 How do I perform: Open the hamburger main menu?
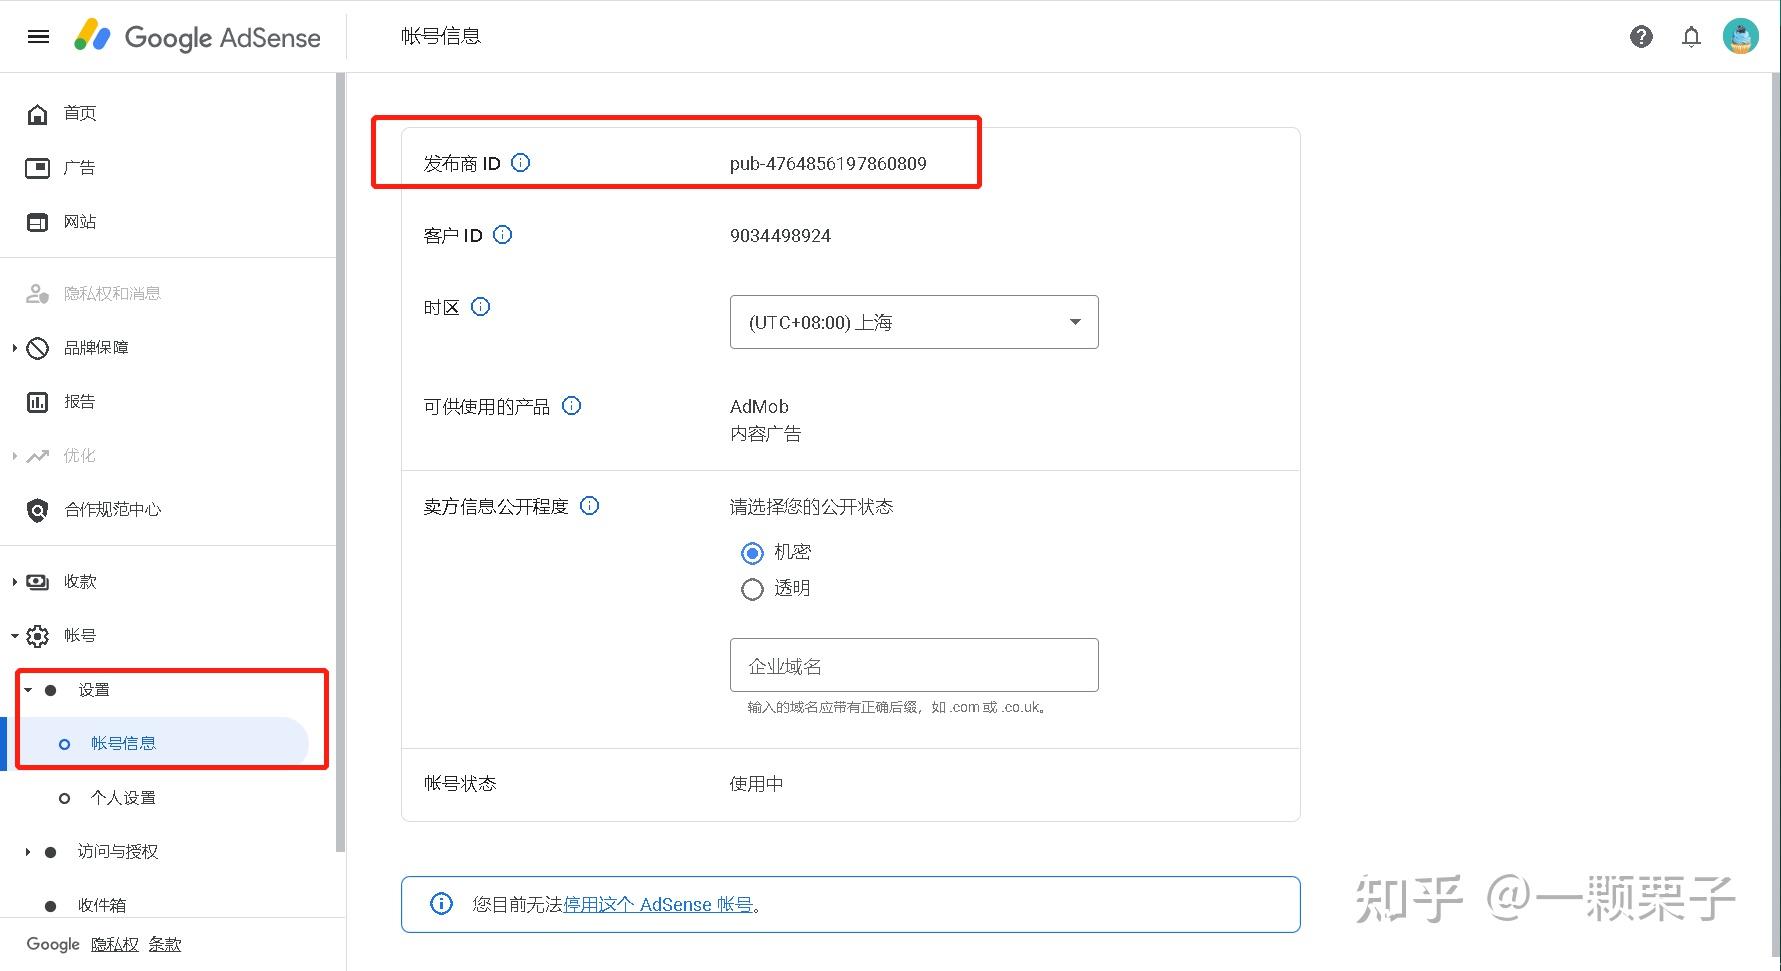pos(38,37)
